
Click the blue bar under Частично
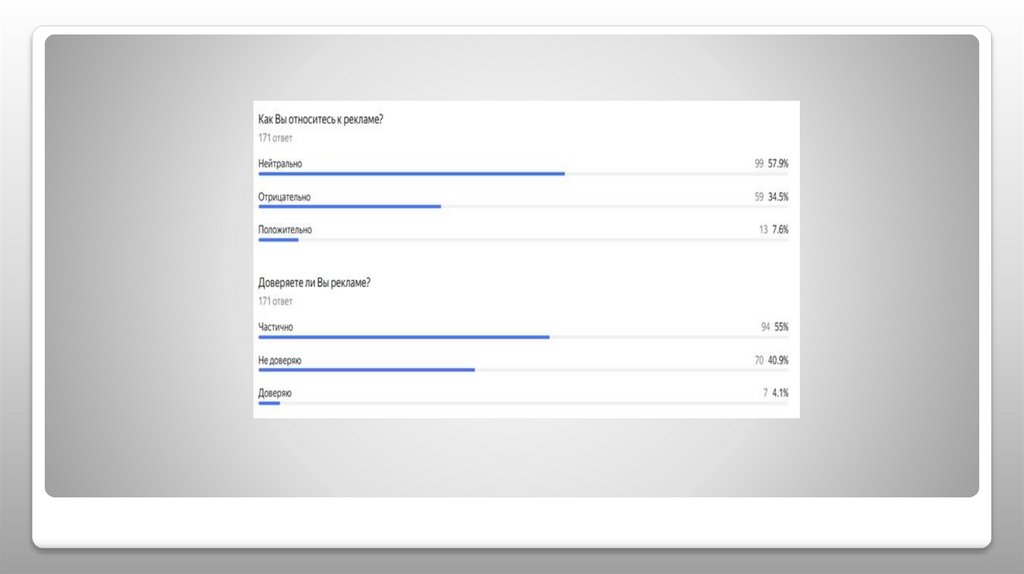click(403, 337)
